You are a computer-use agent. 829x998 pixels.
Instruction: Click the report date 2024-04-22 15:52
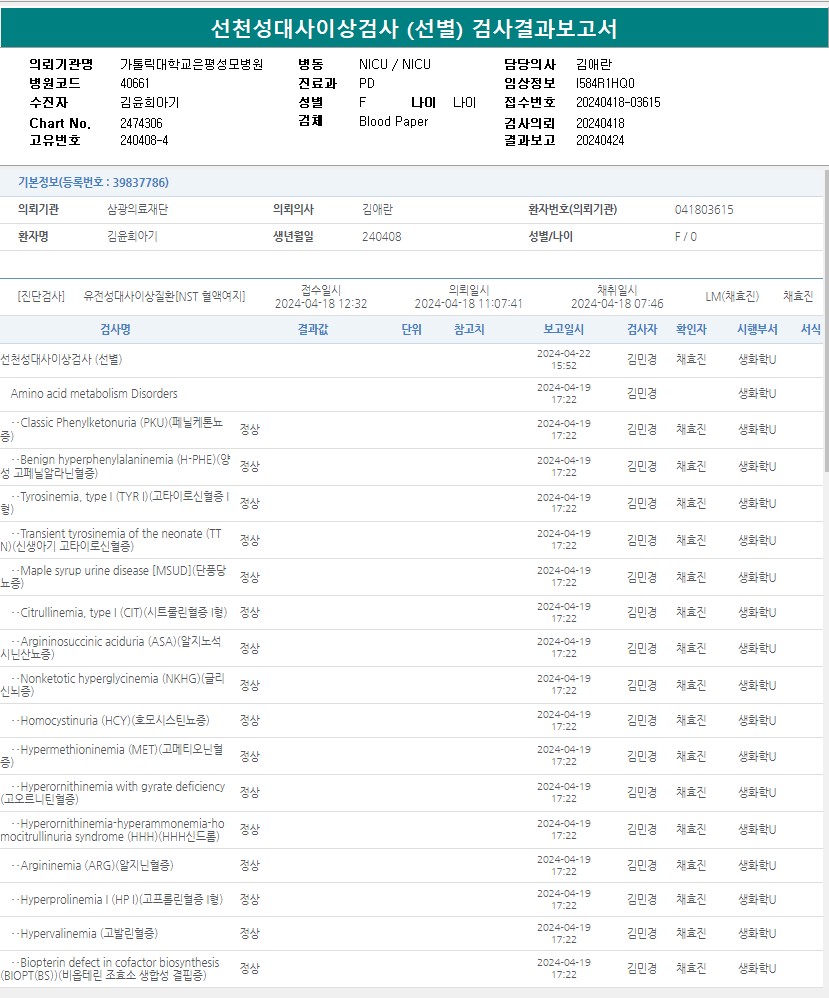[563, 360]
